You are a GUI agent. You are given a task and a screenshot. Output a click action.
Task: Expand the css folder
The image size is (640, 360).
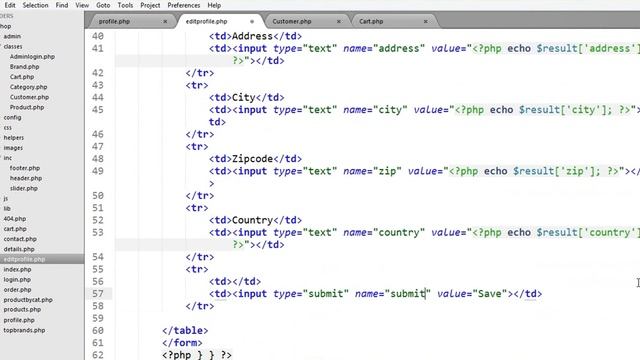pos(7,127)
